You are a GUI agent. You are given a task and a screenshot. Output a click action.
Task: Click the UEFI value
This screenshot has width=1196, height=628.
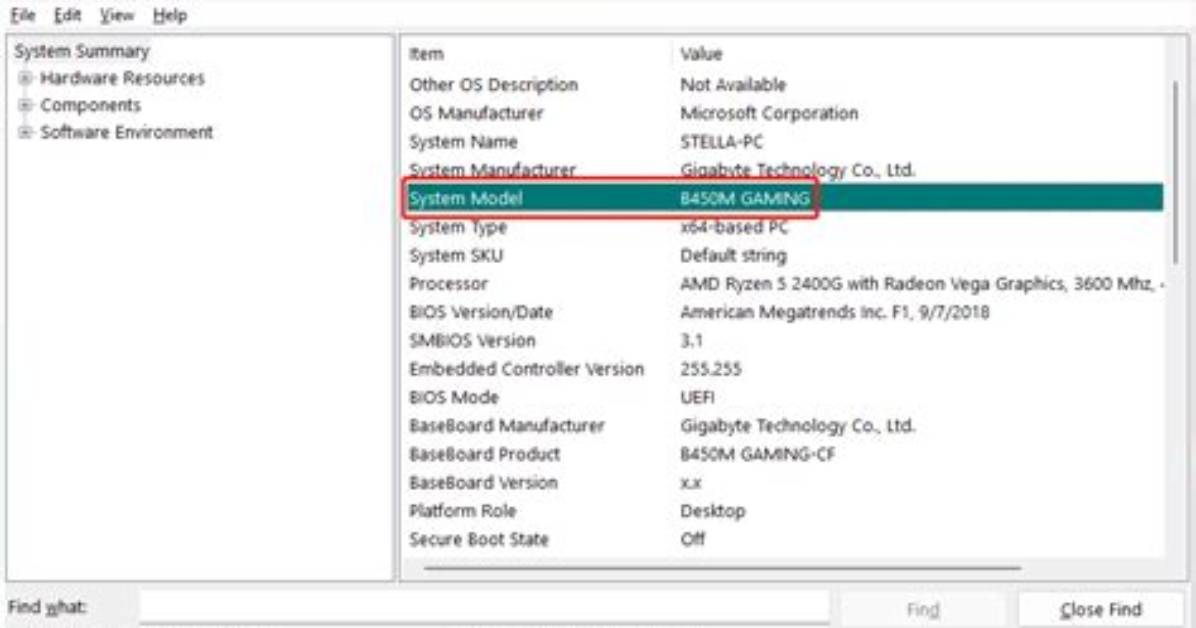pos(697,398)
